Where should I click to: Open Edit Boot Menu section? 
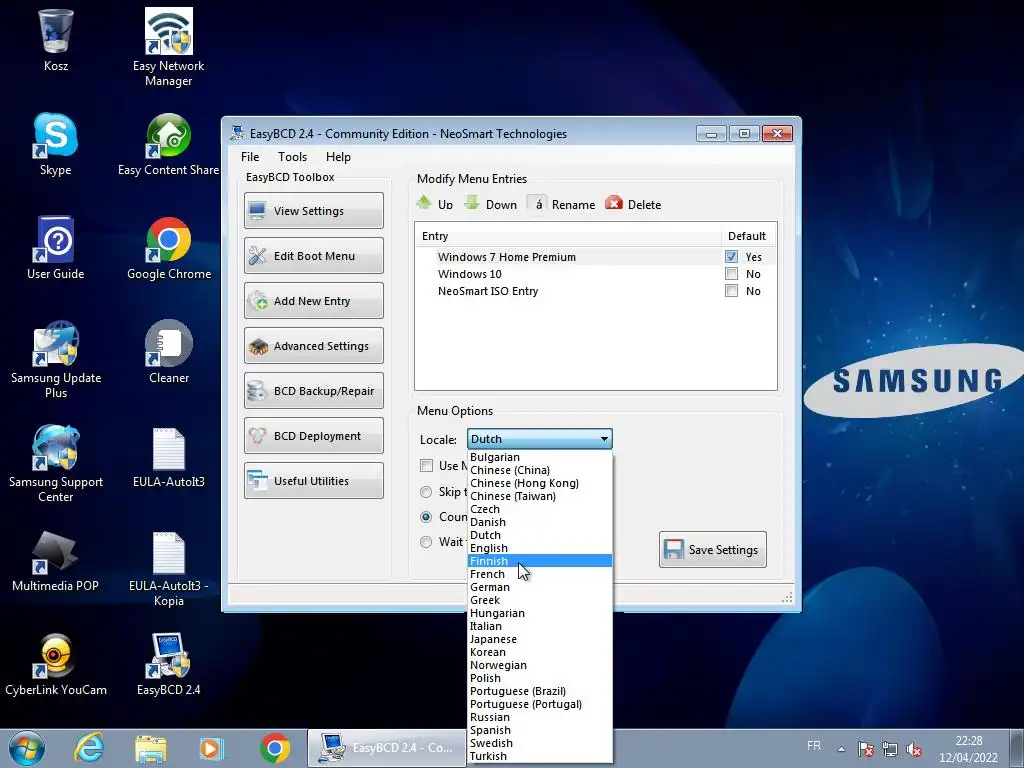point(313,255)
